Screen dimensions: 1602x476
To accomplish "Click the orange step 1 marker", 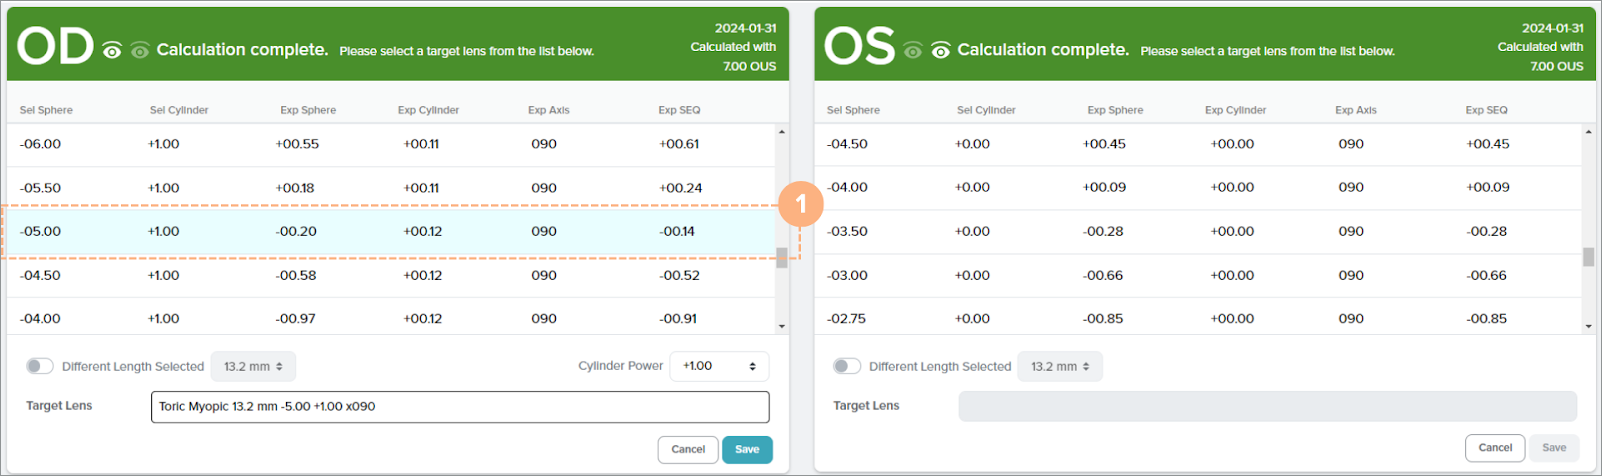I will coord(800,205).
